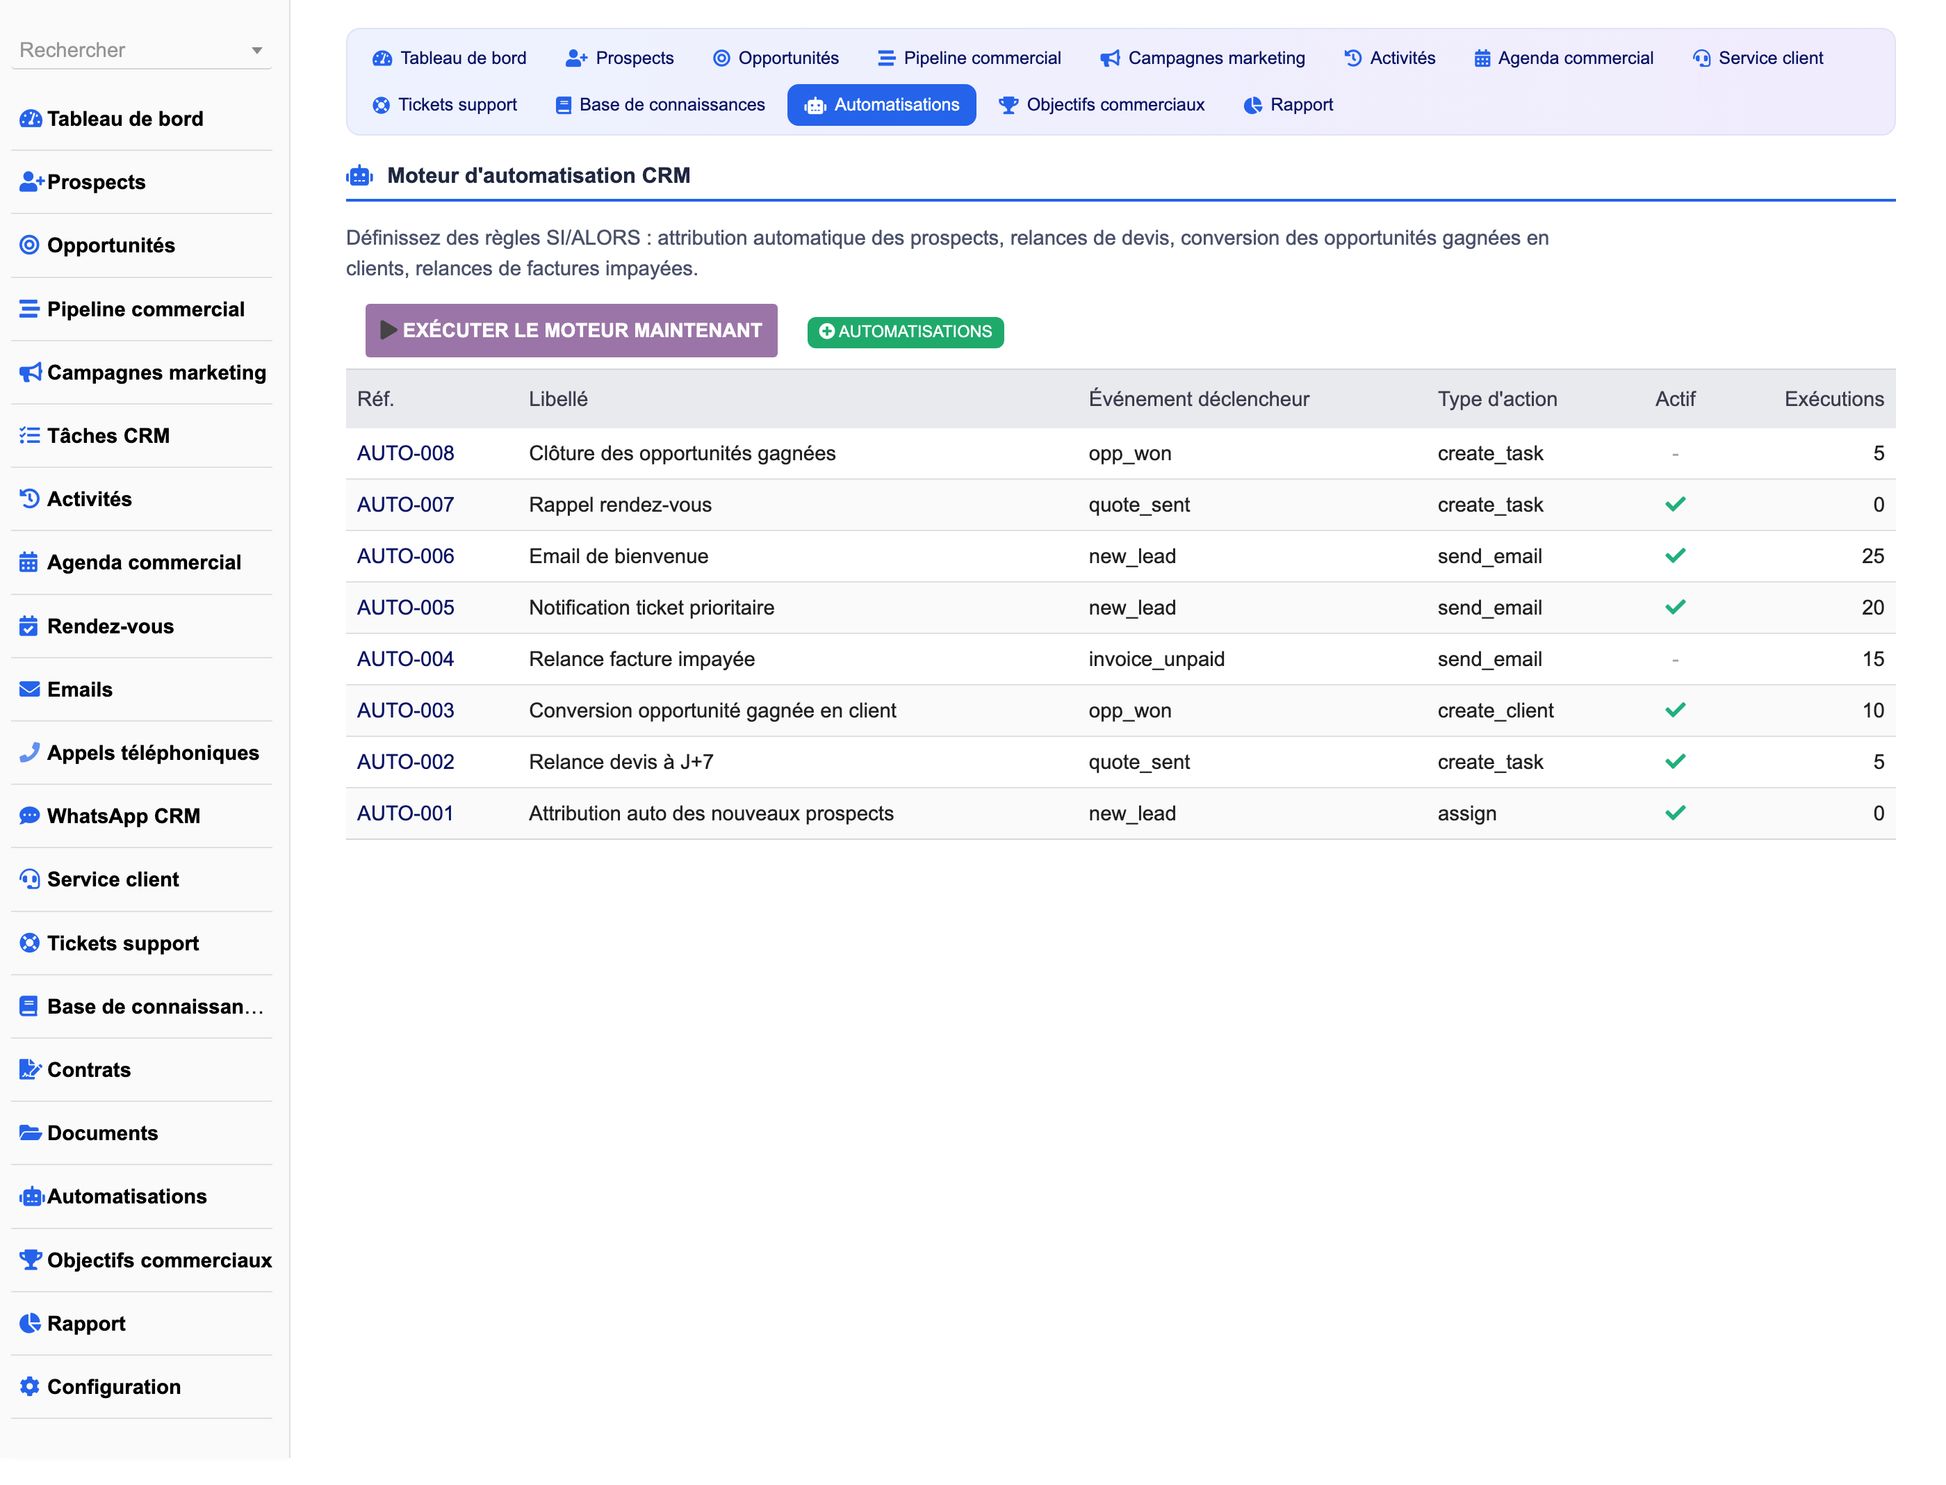The height and width of the screenshot is (1485, 1946).
Task: Open the AUTO-007 rule link
Action: pos(405,505)
